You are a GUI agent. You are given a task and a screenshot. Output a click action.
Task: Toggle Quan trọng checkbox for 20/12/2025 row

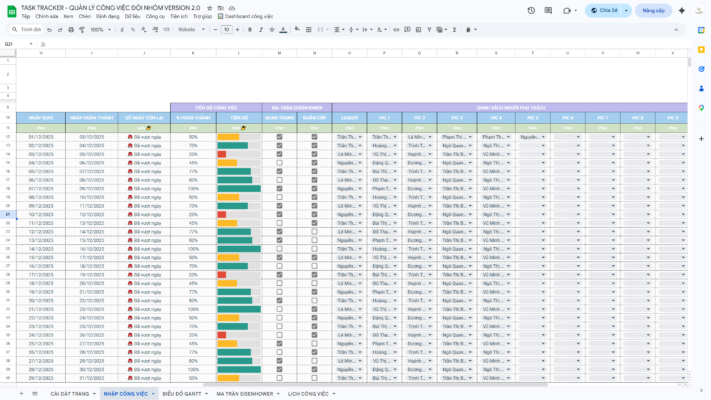[x=279, y=300]
